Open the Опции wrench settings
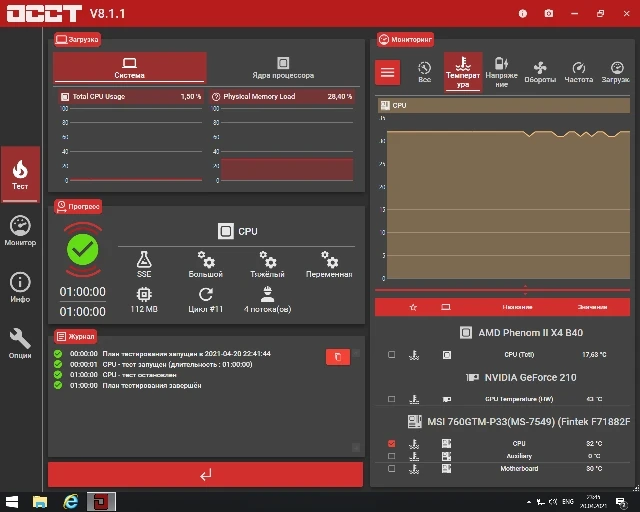The height and width of the screenshot is (512, 640). (20, 343)
